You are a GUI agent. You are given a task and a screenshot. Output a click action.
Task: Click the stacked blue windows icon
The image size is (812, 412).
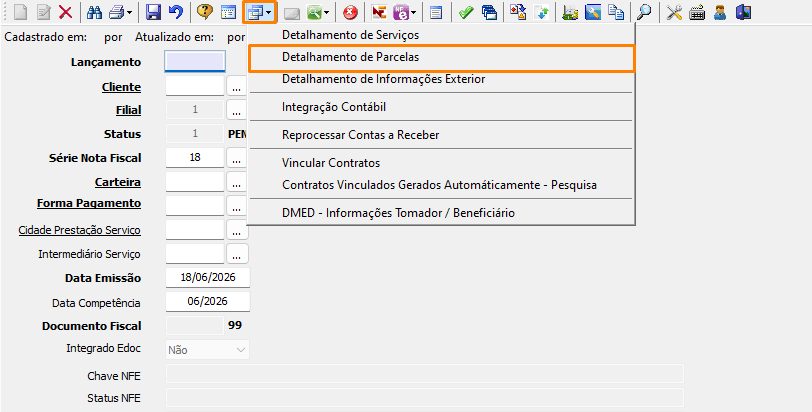coord(489,12)
